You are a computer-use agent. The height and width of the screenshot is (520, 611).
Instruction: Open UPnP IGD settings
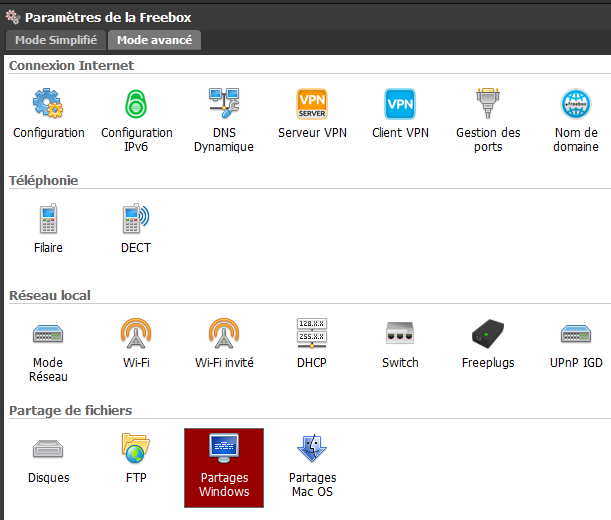[575, 334]
